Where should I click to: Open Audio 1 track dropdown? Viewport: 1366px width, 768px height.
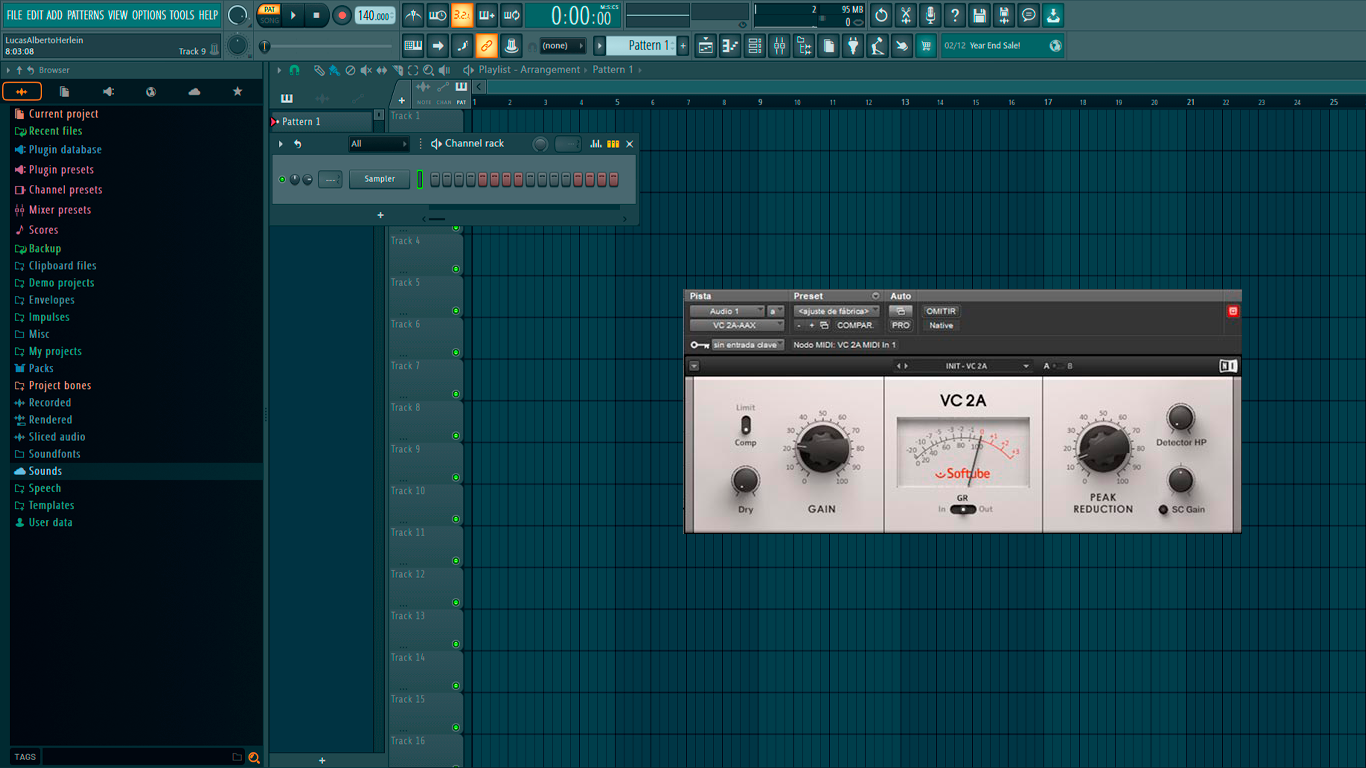(x=727, y=311)
